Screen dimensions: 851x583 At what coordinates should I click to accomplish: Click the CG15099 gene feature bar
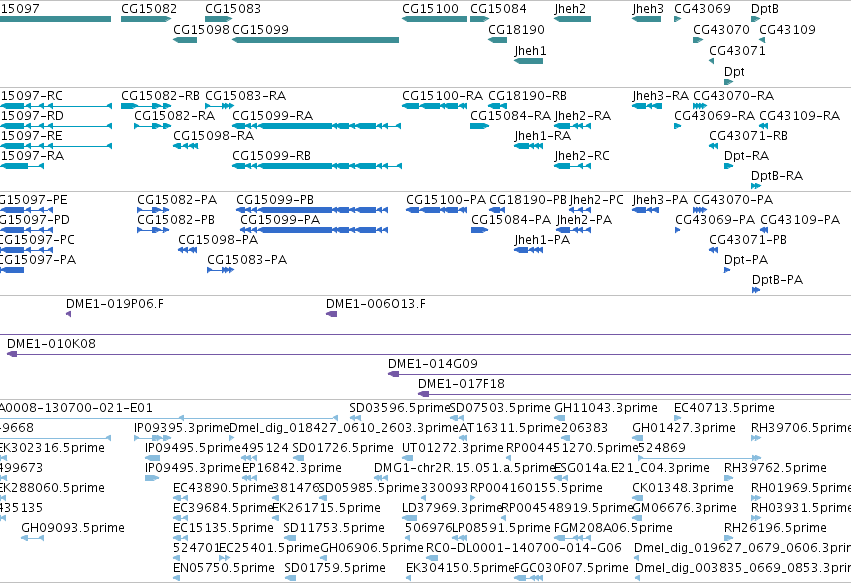pos(315,40)
